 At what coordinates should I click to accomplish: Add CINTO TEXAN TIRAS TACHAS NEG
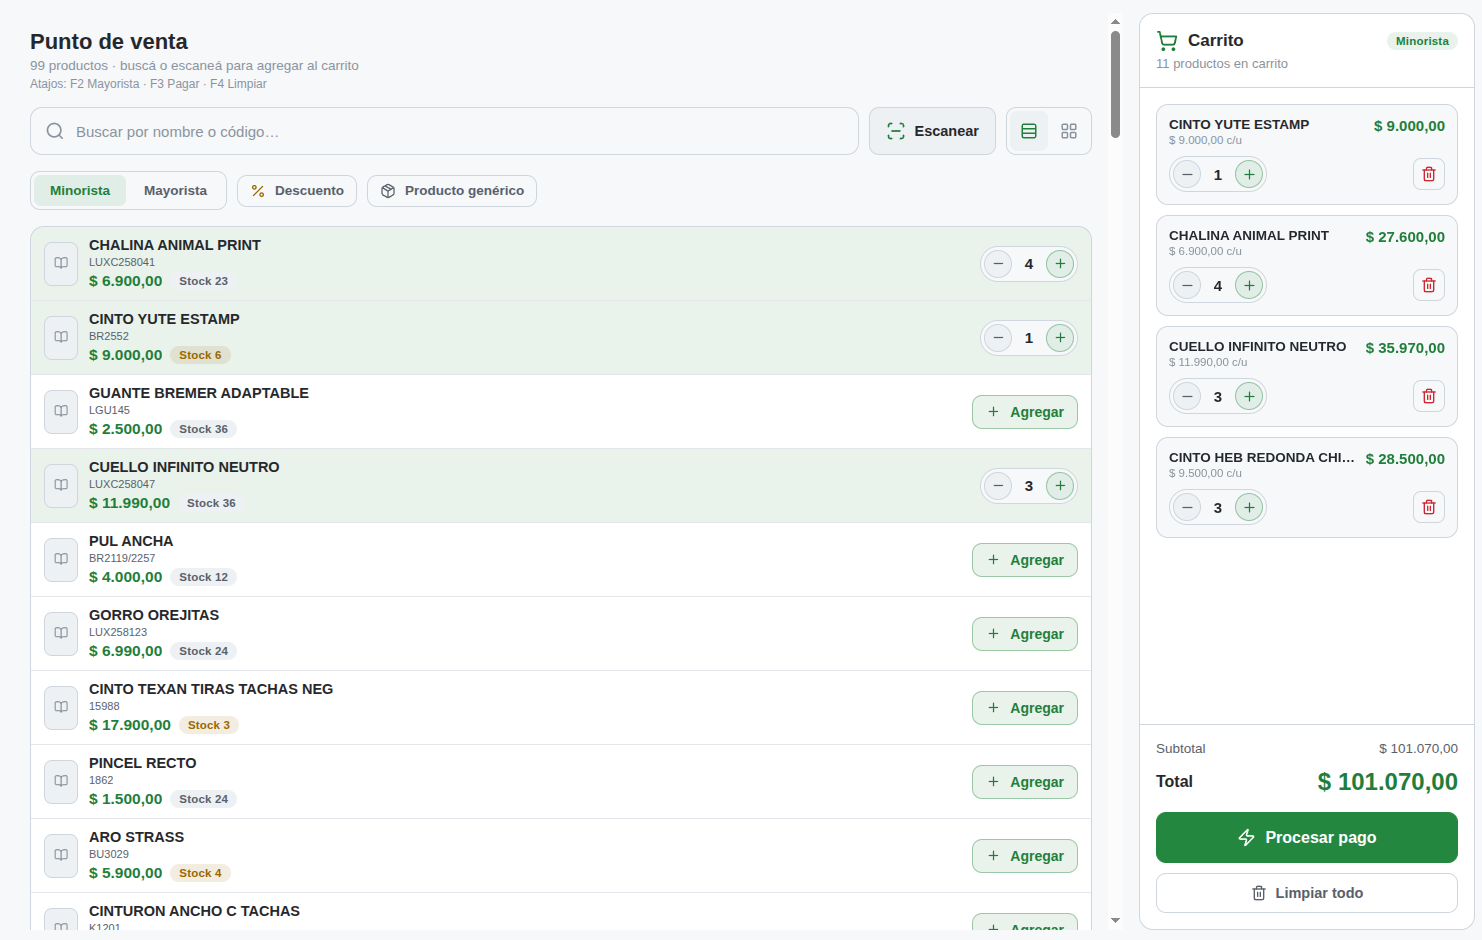click(1025, 708)
